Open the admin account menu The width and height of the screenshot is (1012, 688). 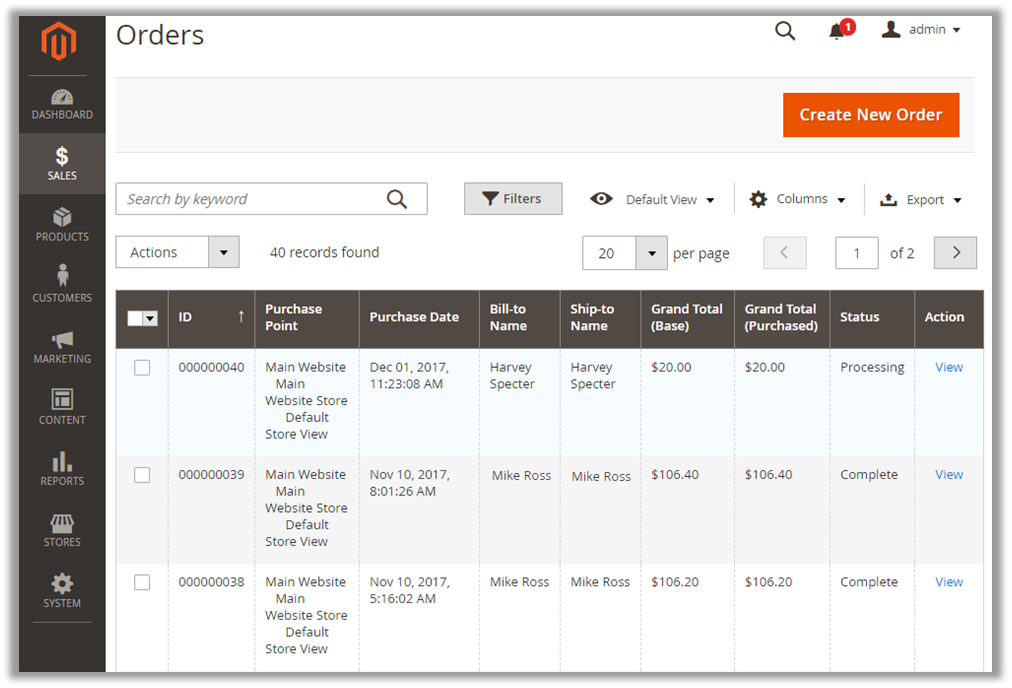921,30
